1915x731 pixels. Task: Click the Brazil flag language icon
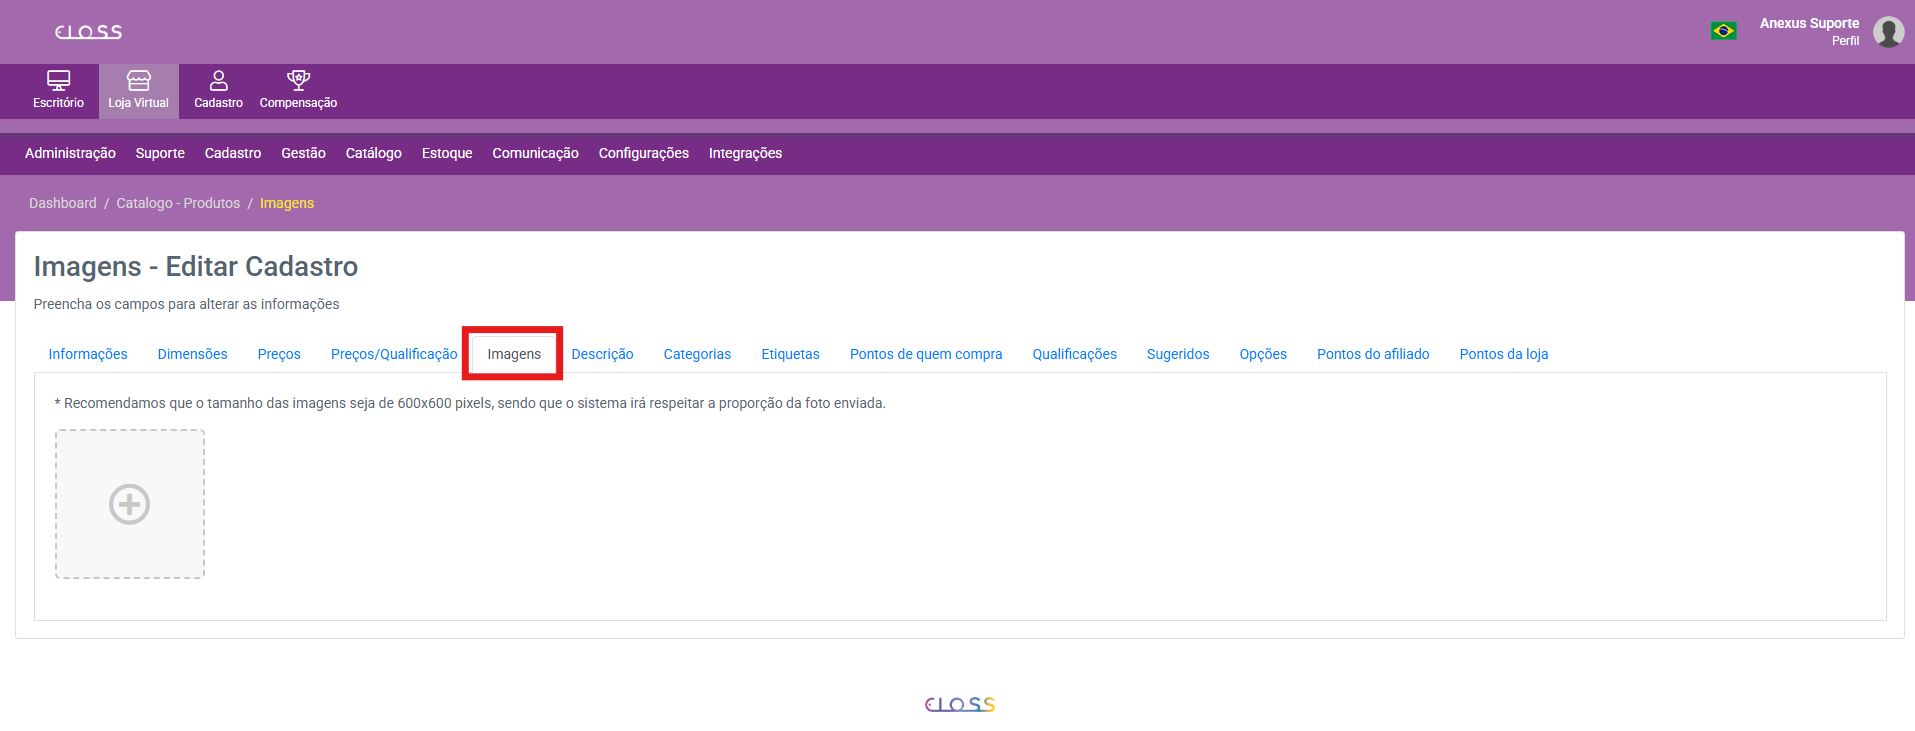click(1723, 31)
